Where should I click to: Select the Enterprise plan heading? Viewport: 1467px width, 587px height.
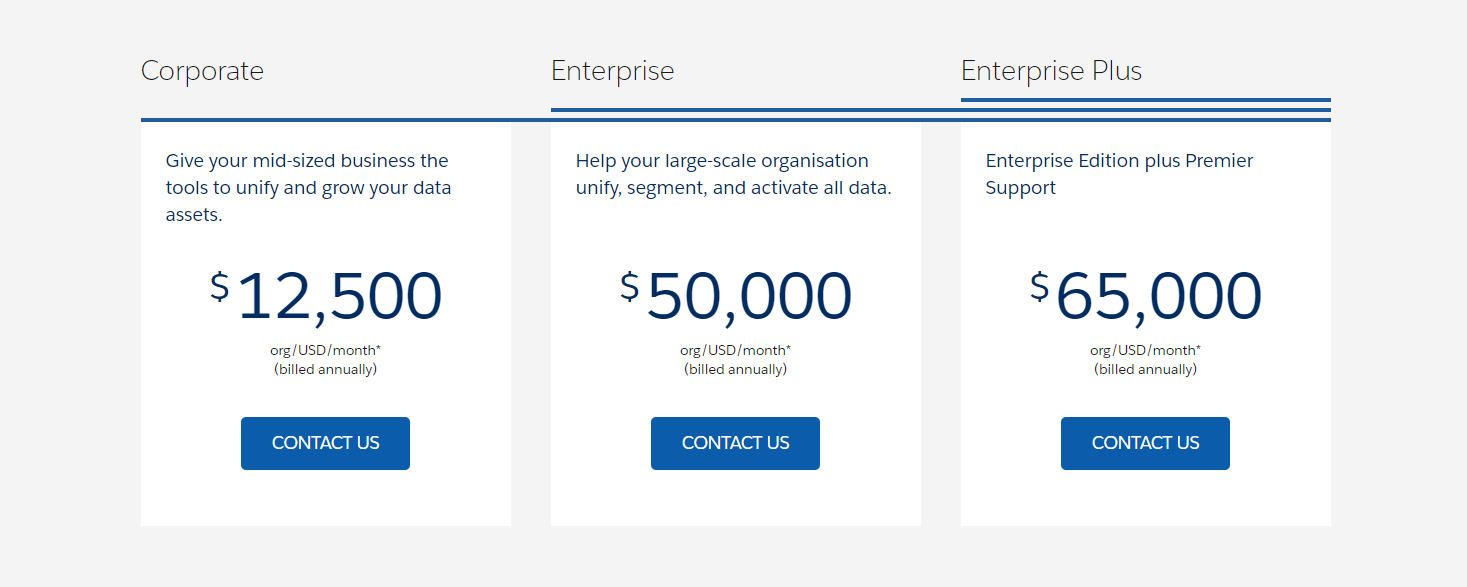click(x=613, y=70)
